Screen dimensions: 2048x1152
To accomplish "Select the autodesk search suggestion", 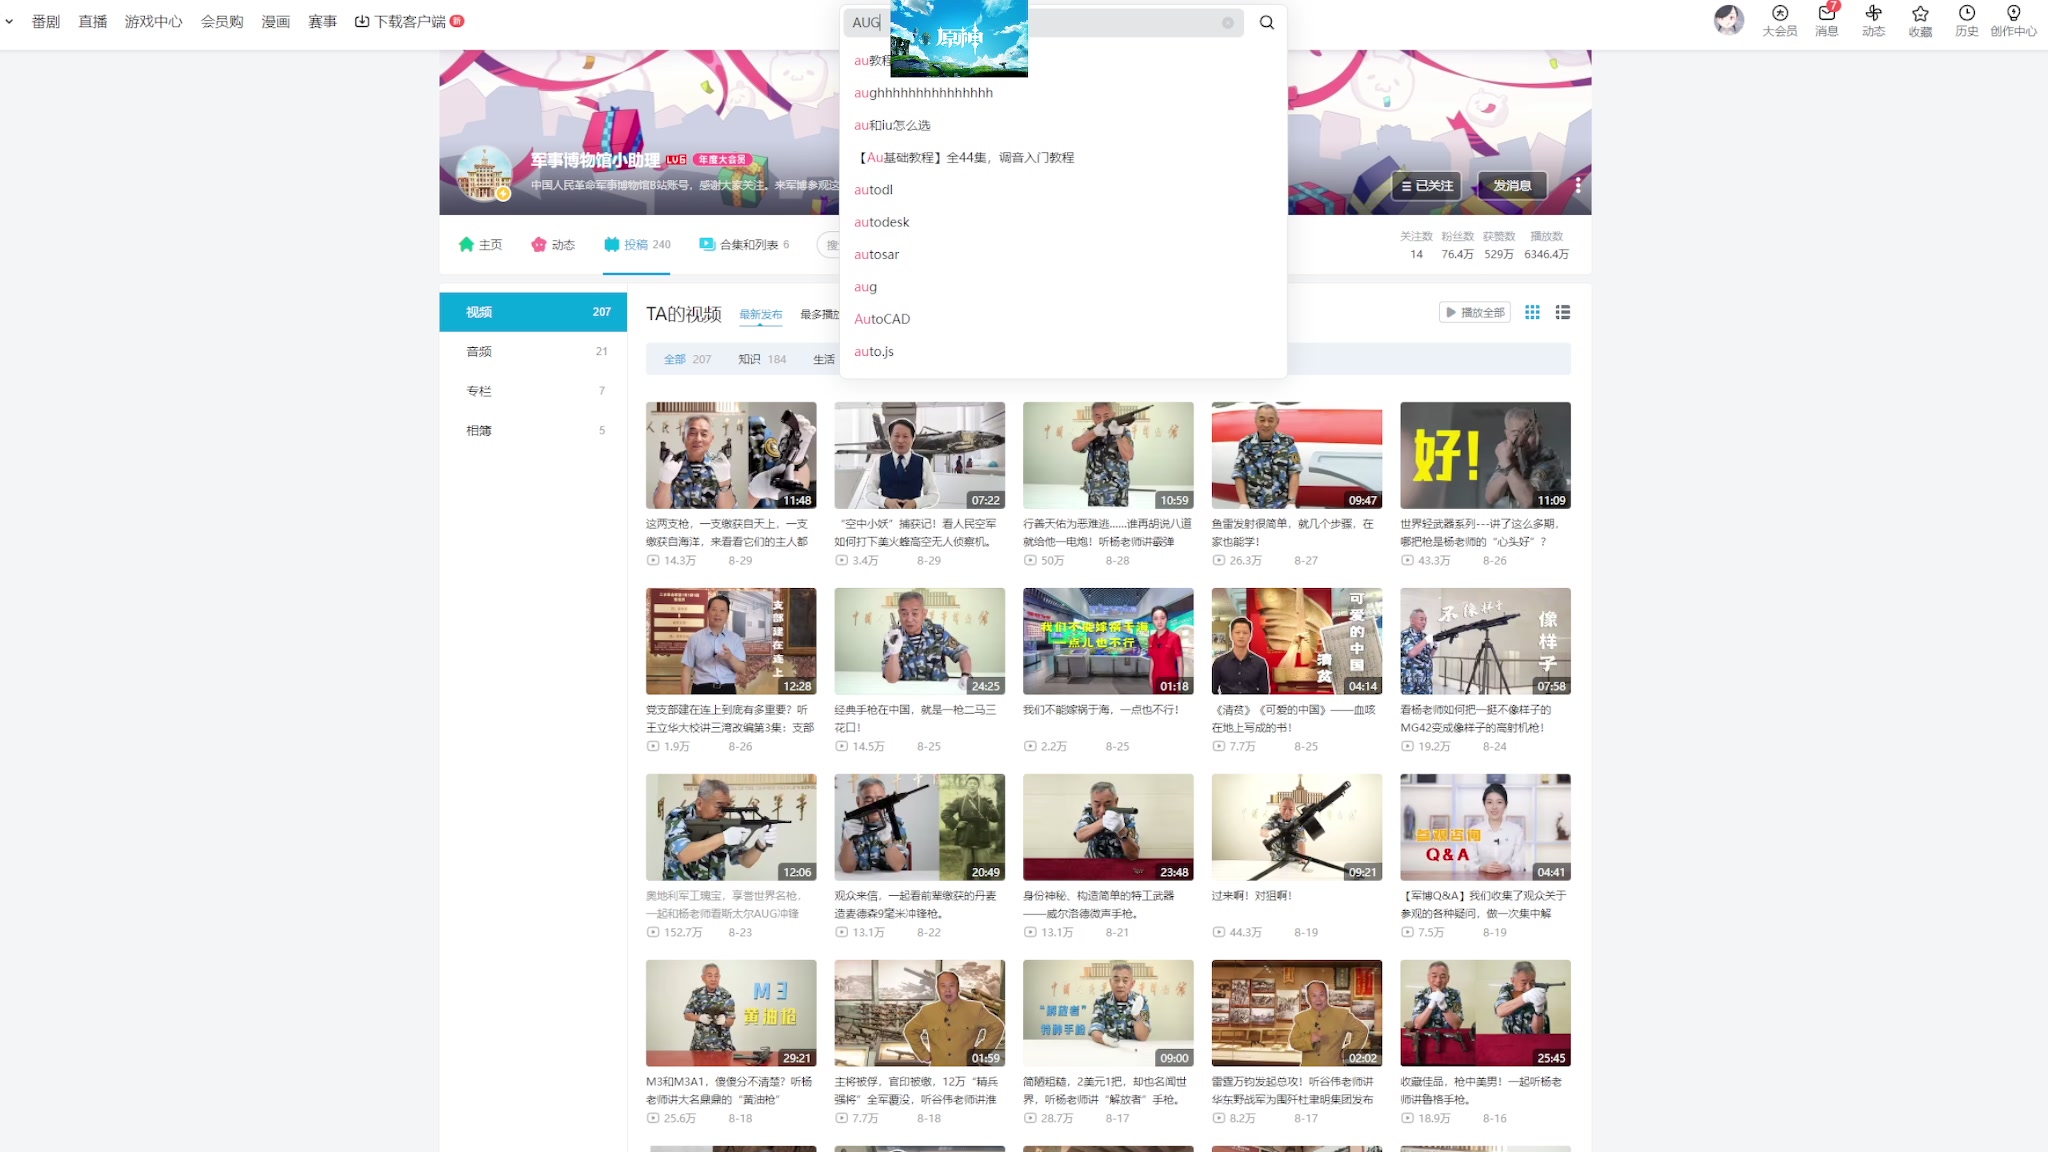I will pyautogui.click(x=881, y=222).
